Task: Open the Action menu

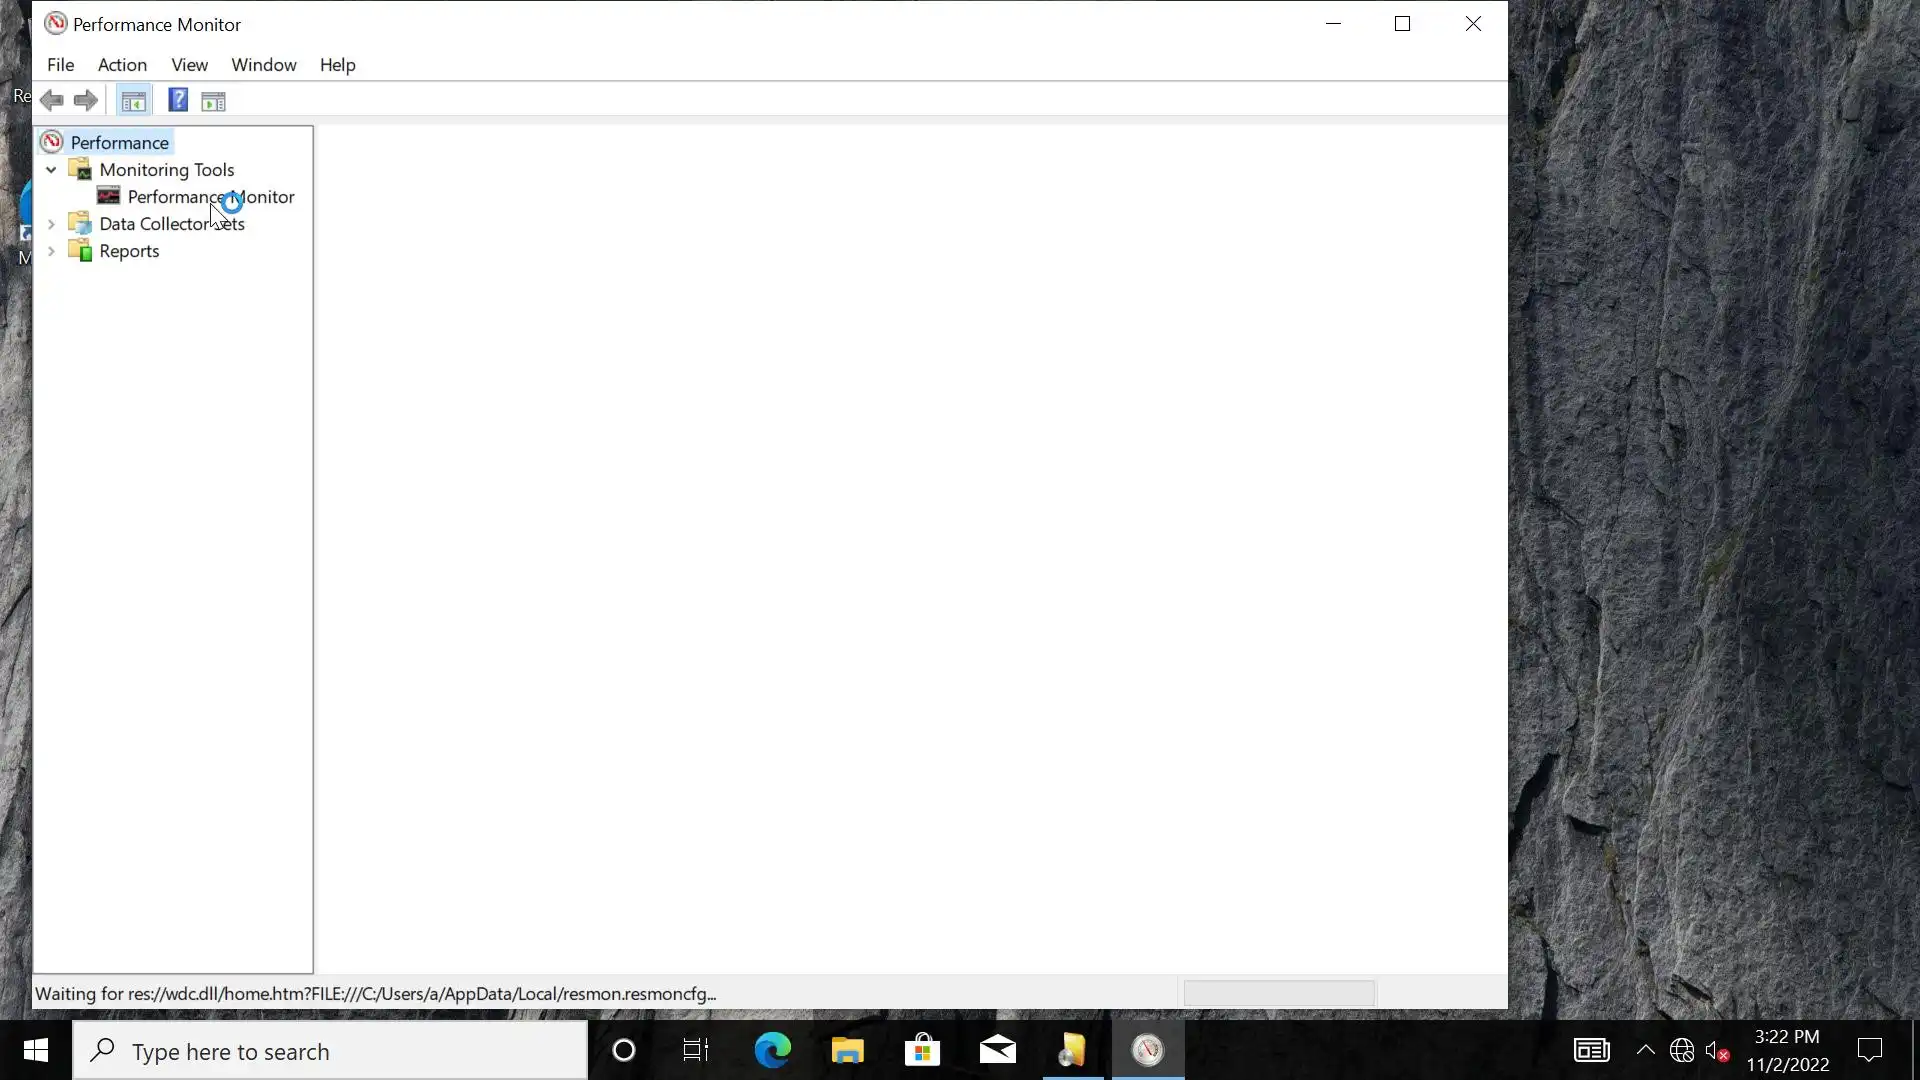Action: (x=122, y=65)
